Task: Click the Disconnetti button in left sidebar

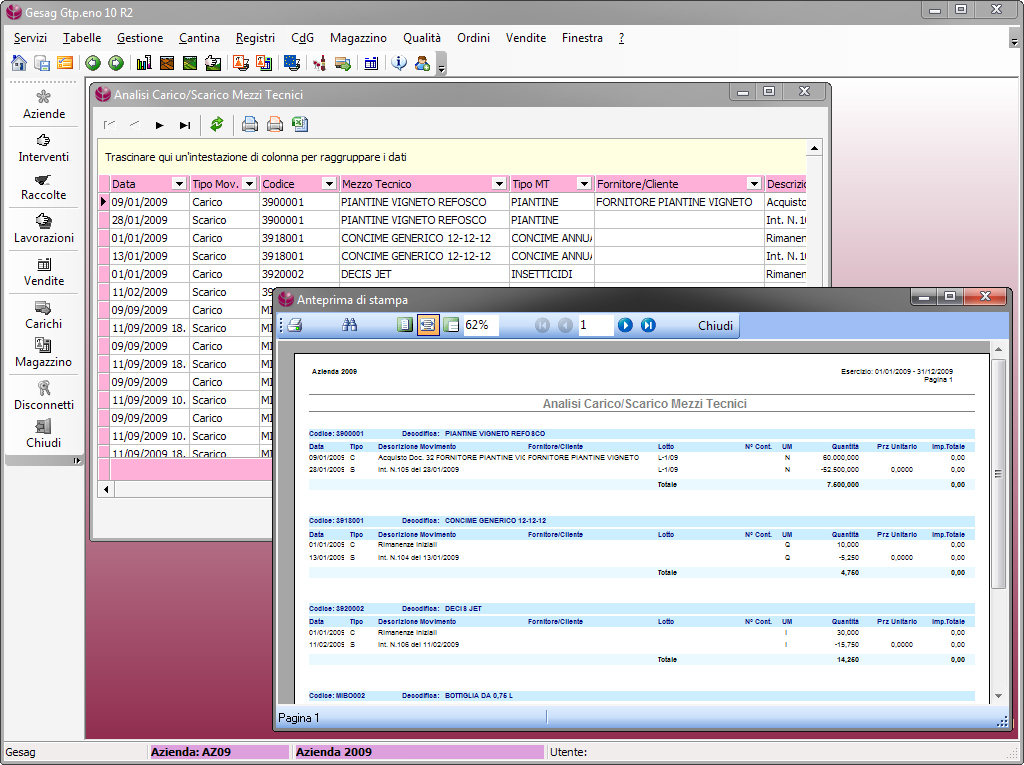Action: click(44, 396)
